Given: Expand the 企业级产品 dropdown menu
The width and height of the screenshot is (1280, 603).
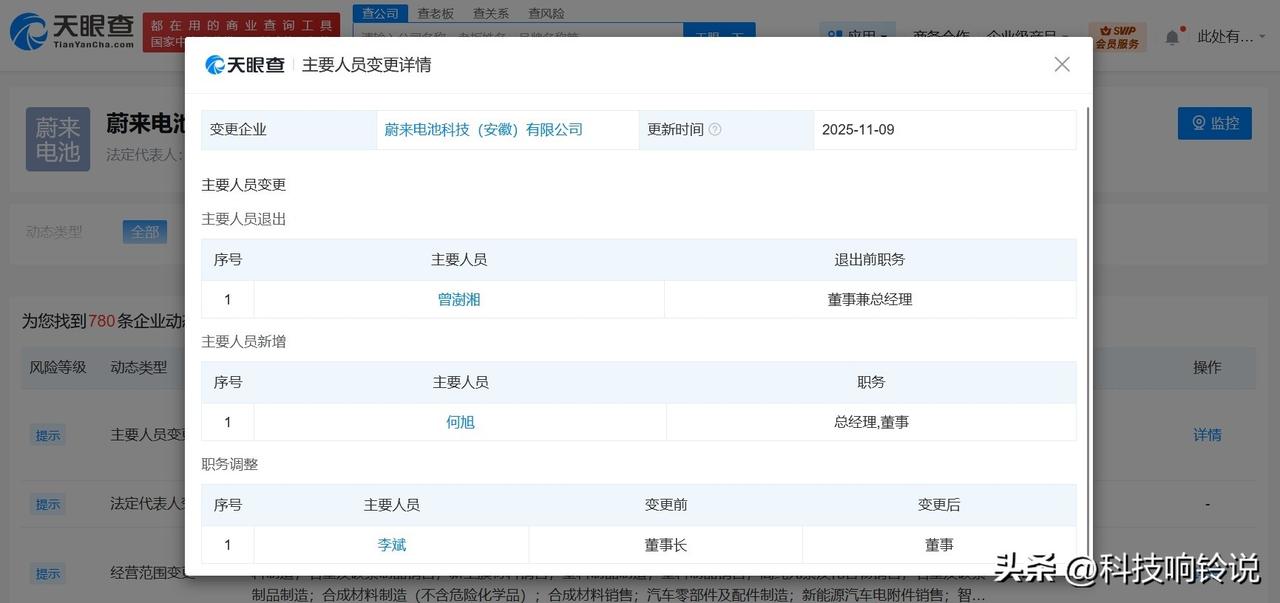Looking at the screenshot, I should [x=1028, y=33].
